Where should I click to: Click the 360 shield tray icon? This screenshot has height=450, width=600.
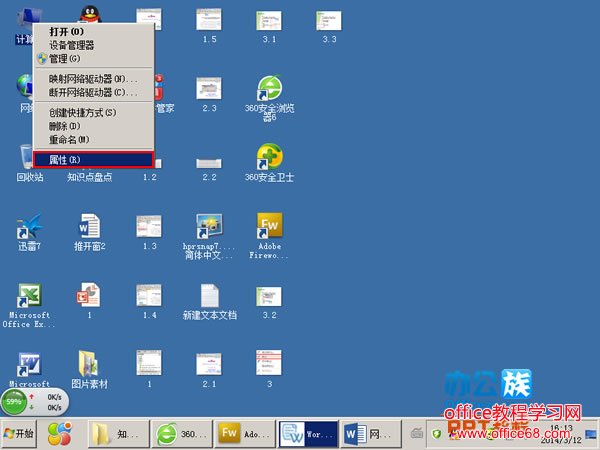pos(436,434)
